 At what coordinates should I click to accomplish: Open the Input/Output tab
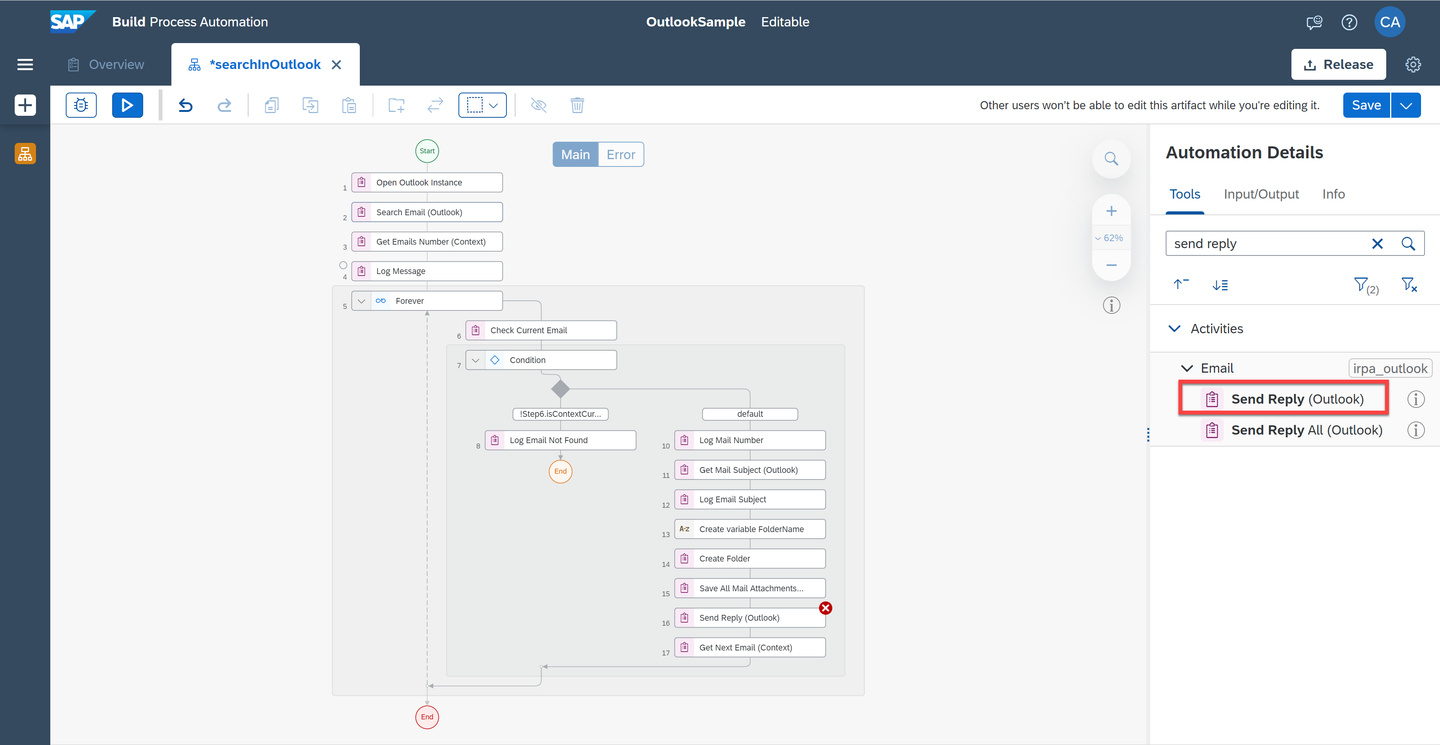pyautogui.click(x=1261, y=194)
